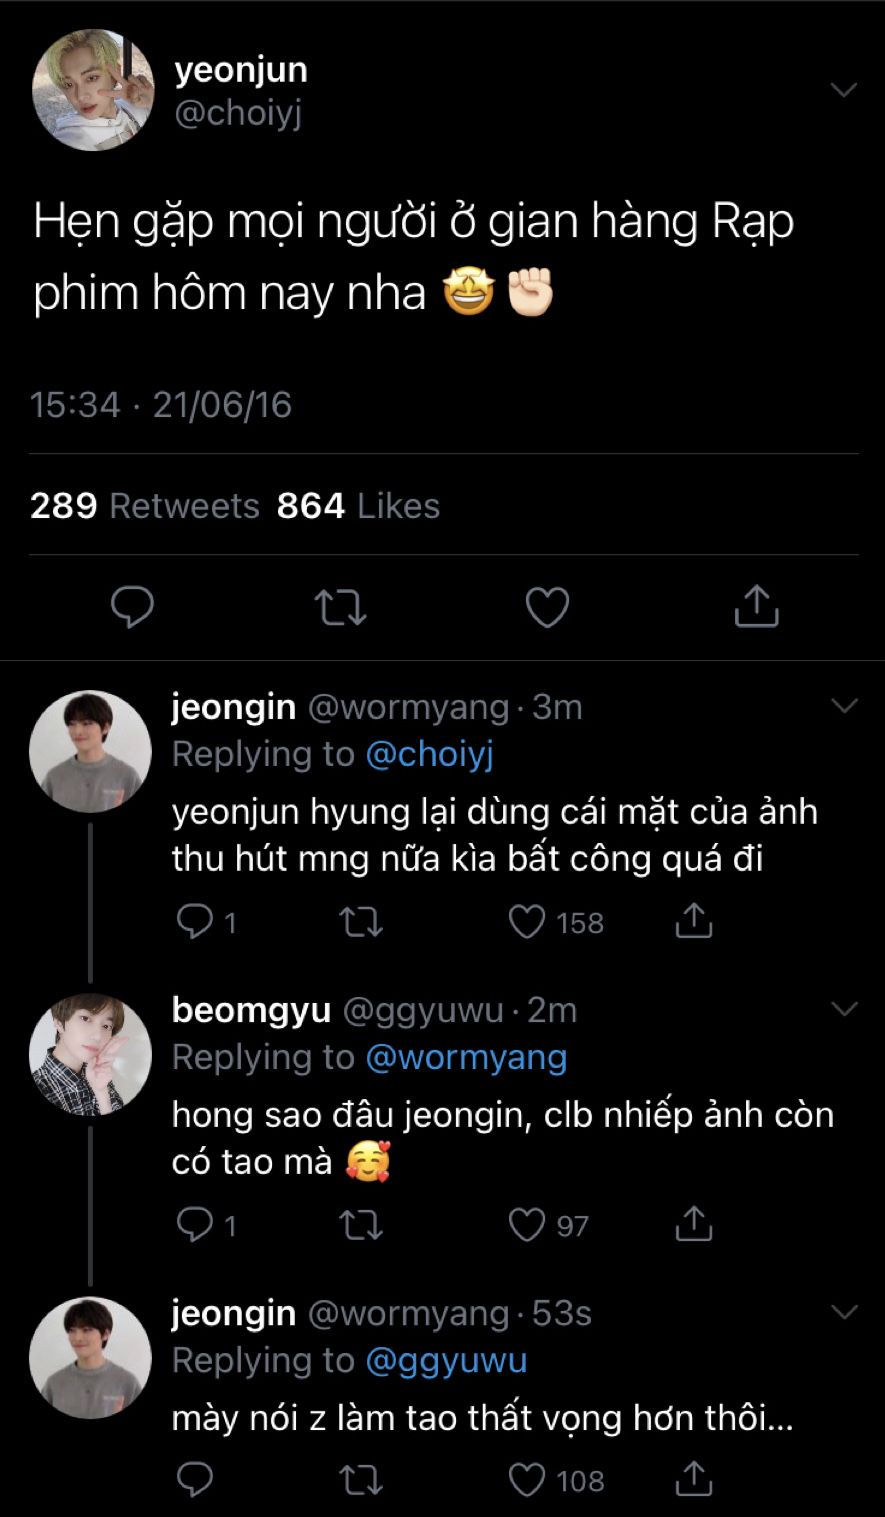Open @wormyang mention in beomgyu's reply
The height and width of the screenshot is (1517, 885).
[468, 1057]
